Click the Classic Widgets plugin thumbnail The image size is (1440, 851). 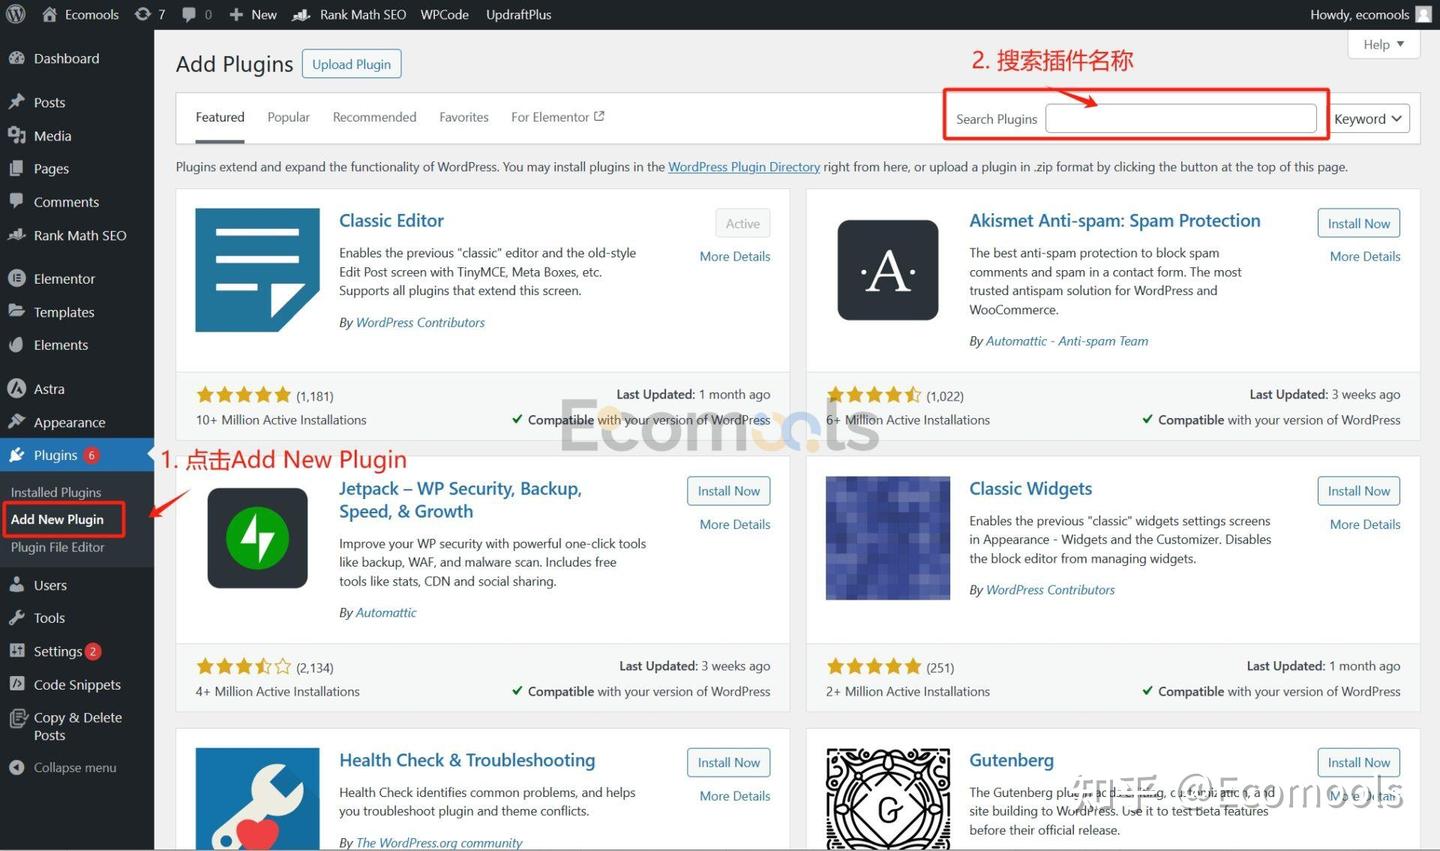click(887, 538)
